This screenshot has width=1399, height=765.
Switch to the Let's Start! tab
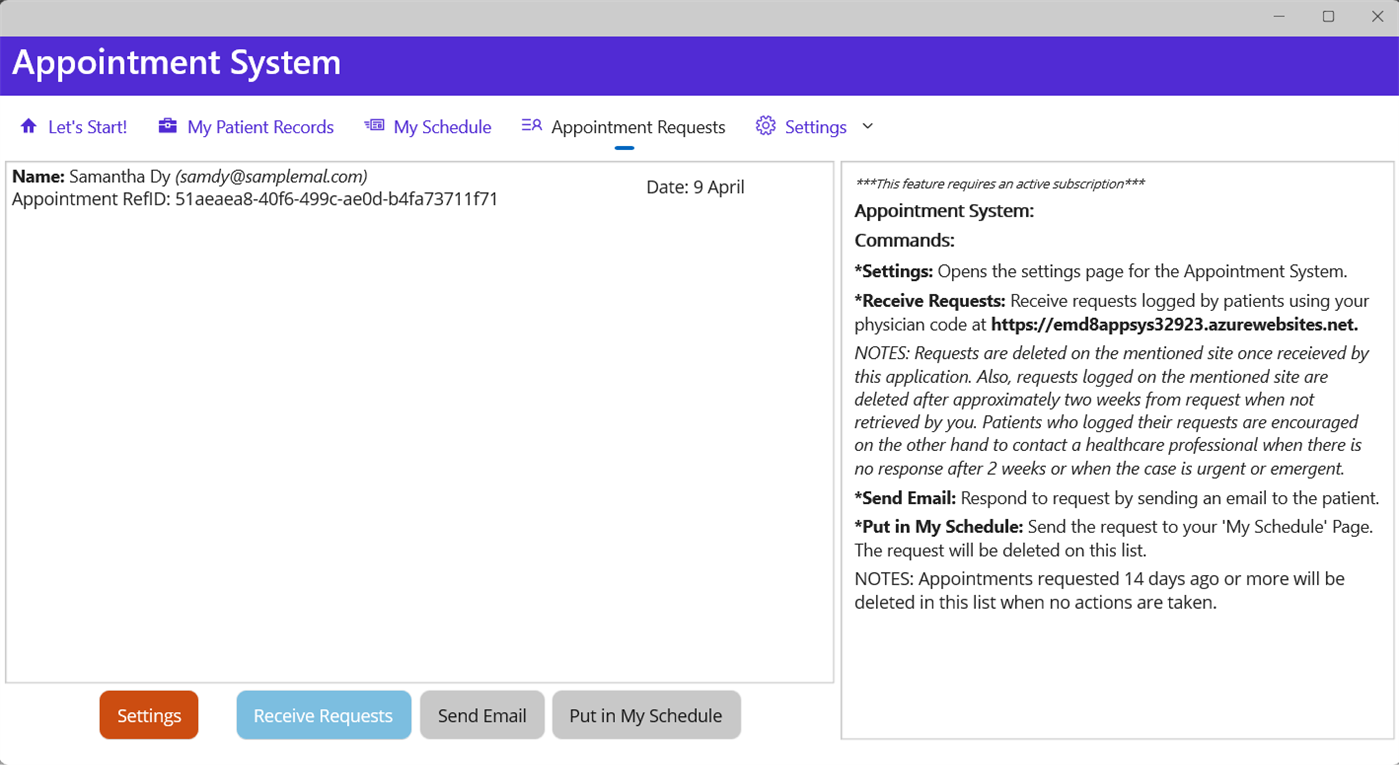click(89, 126)
